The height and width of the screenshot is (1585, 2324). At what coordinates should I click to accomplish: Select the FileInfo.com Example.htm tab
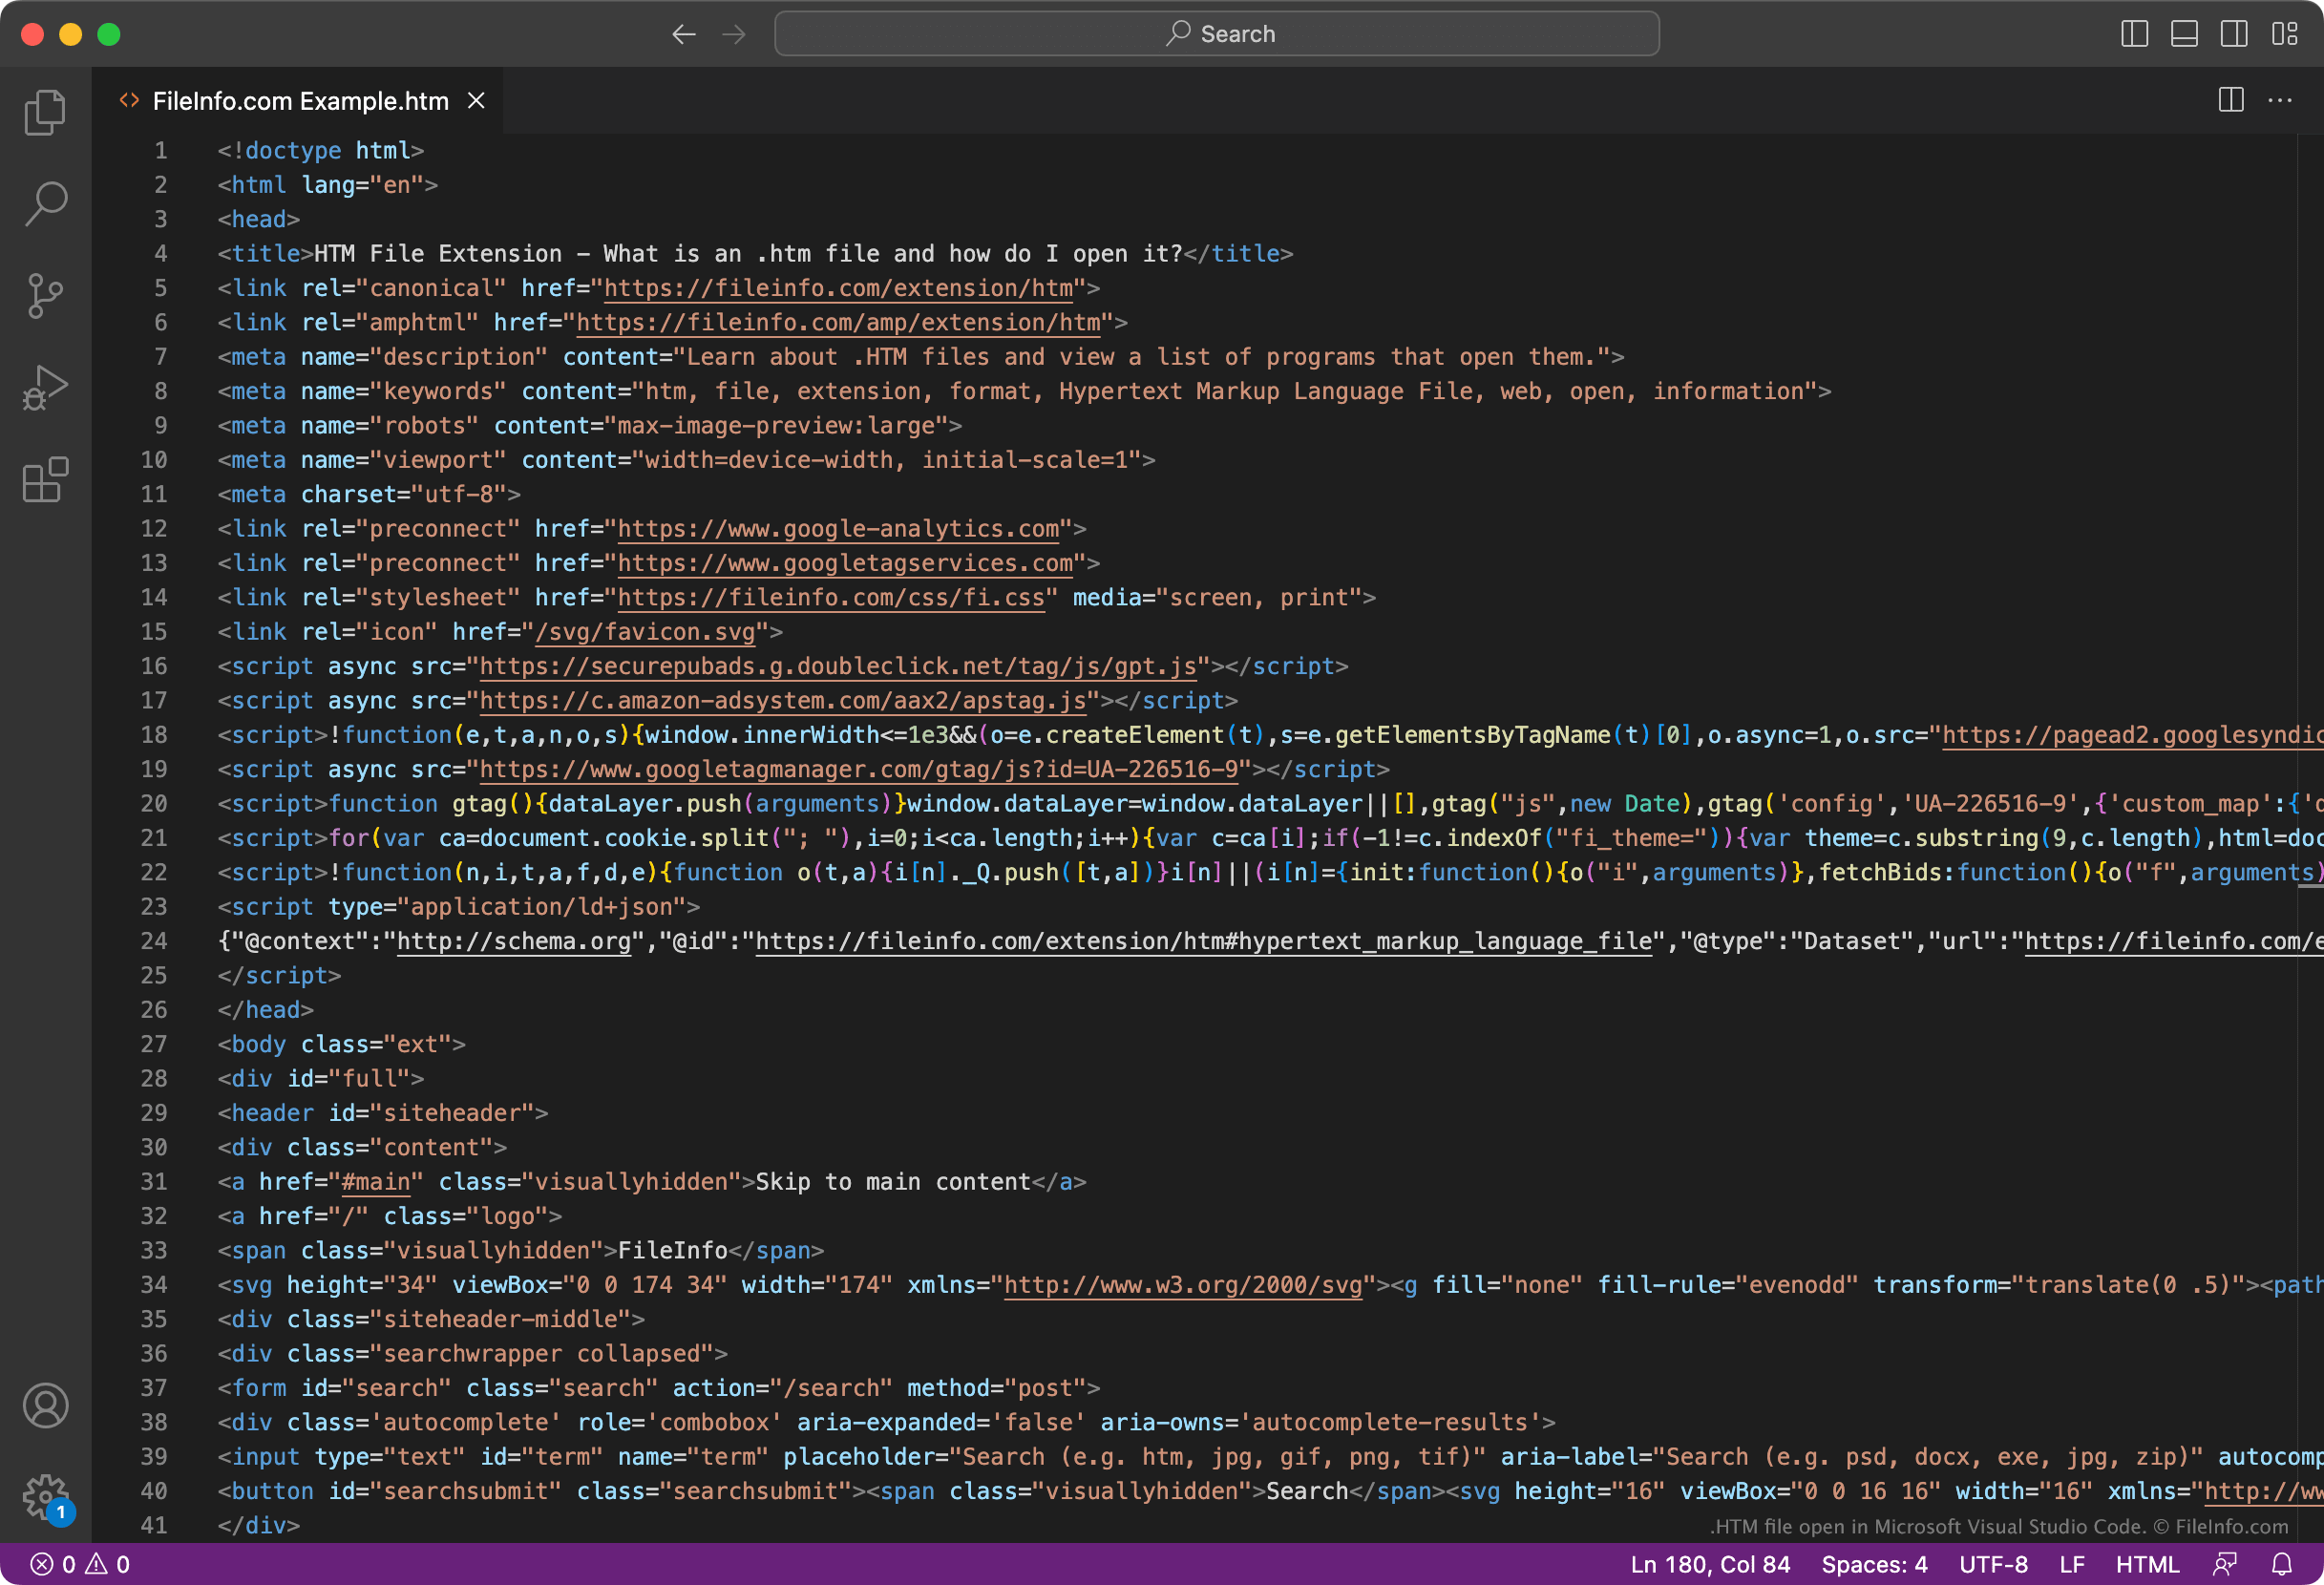[300, 101]
